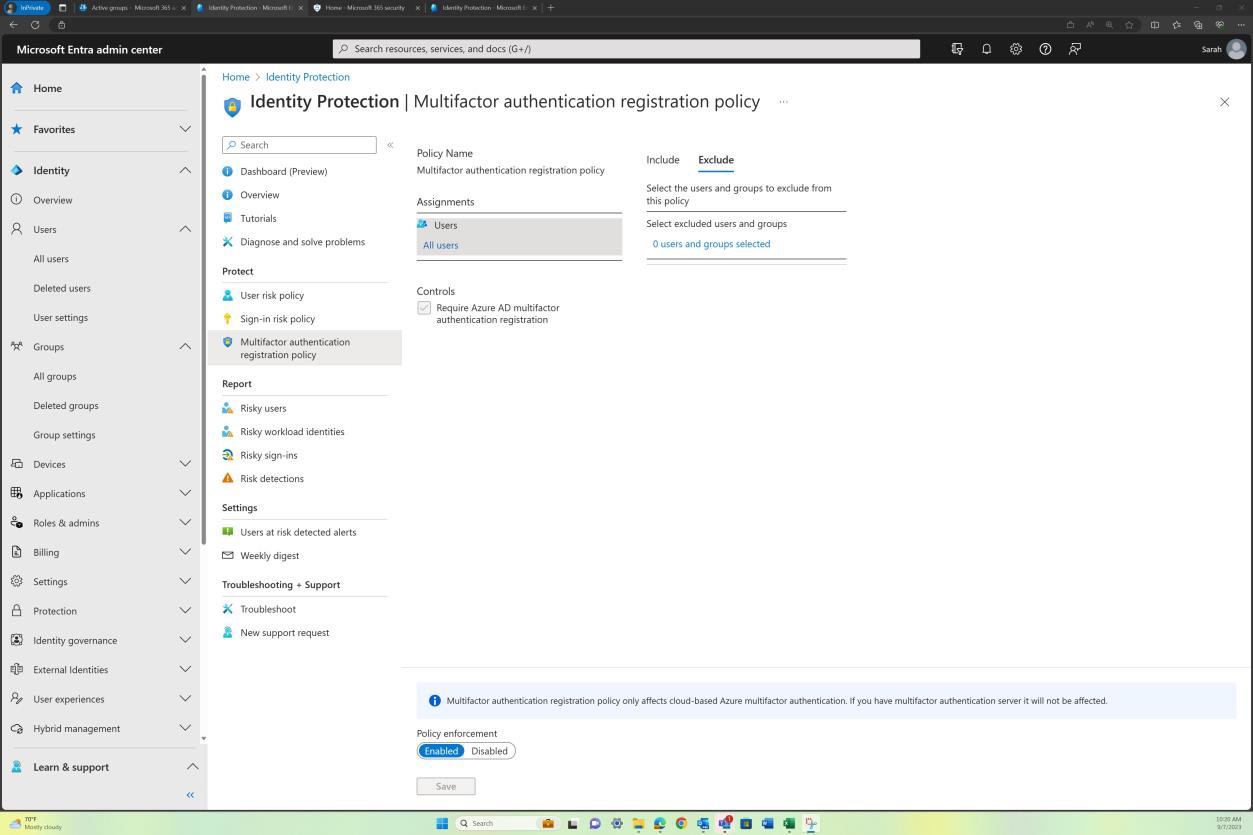The height and width of the screenshot is (835, 1253).
Task: Click the Identity Protection search box
Action: point(299,144)
